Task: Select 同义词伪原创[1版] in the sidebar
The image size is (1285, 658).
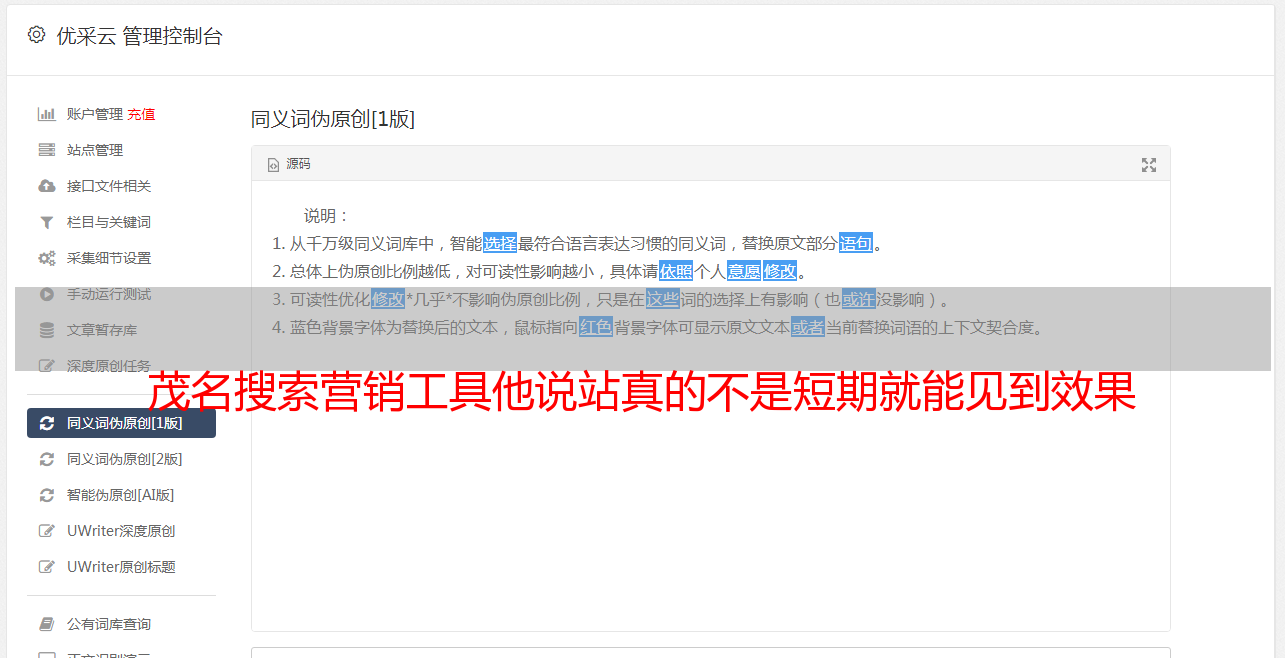Action: pos(121,423)
